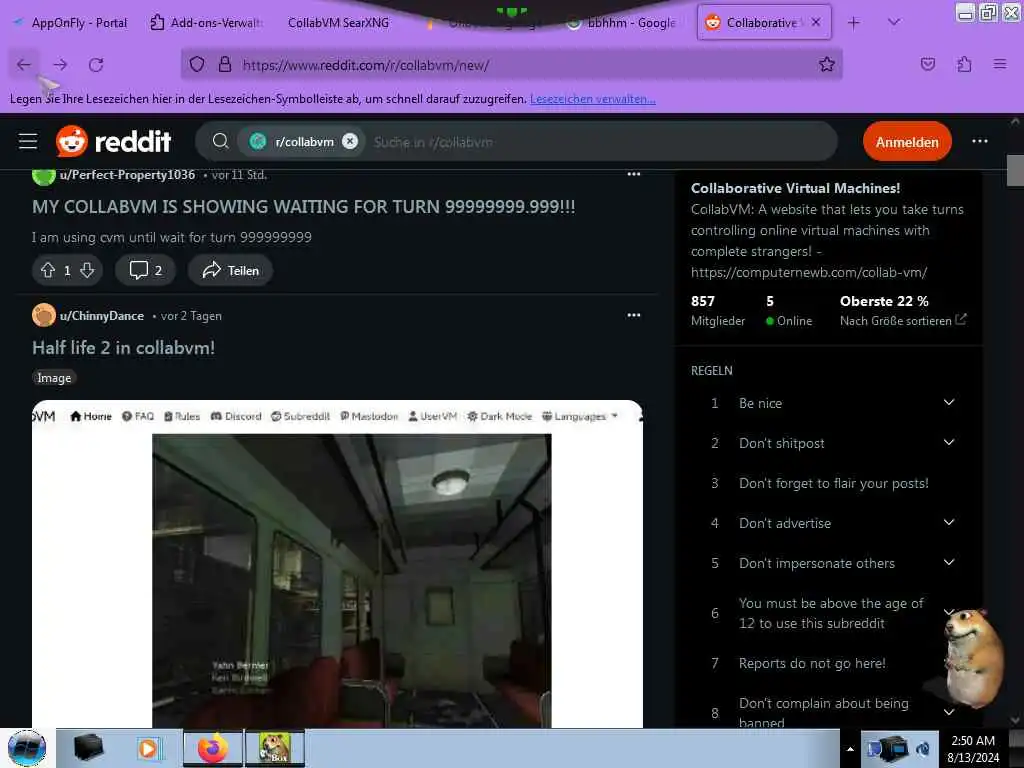Click rule 7 Reports do not go here
The width and height of the screenshot is (1024, 768).
[812, 664]
